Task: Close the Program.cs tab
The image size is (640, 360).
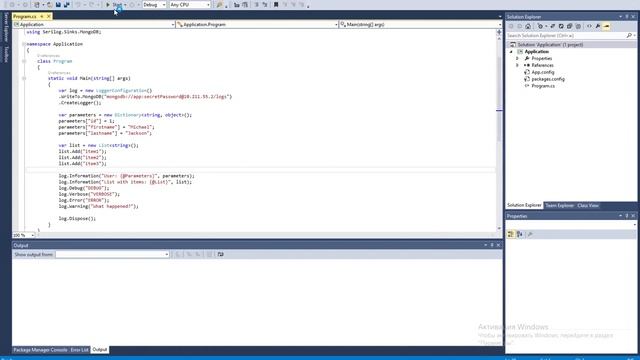Action: 49,16
